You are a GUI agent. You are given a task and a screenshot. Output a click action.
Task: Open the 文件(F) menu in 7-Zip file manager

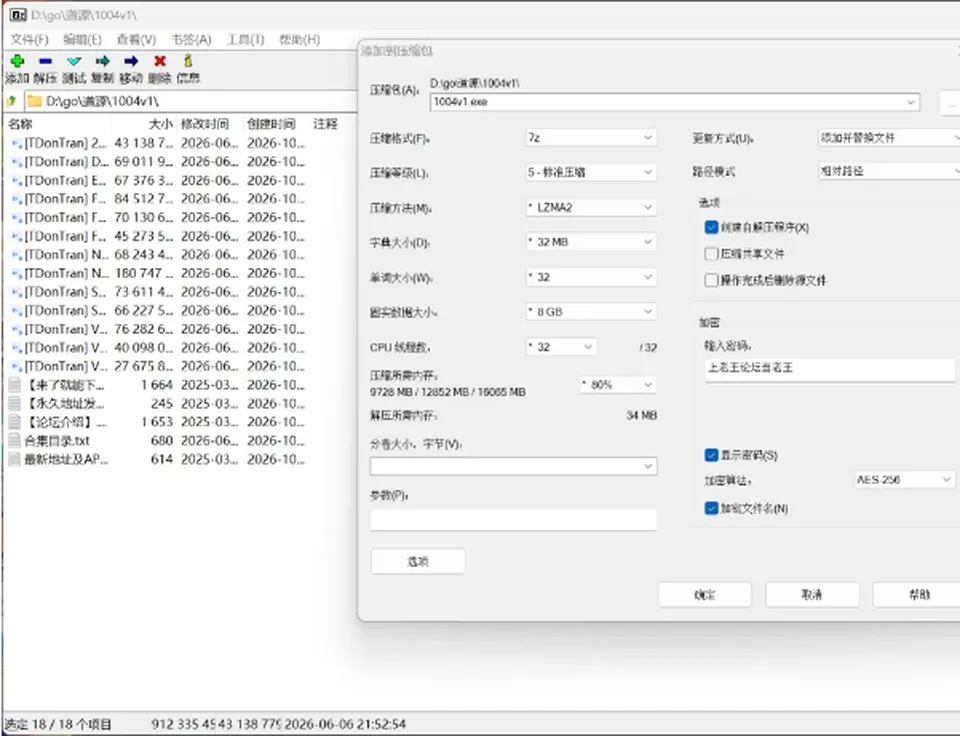pyautogui.click(x=29, y=40)
